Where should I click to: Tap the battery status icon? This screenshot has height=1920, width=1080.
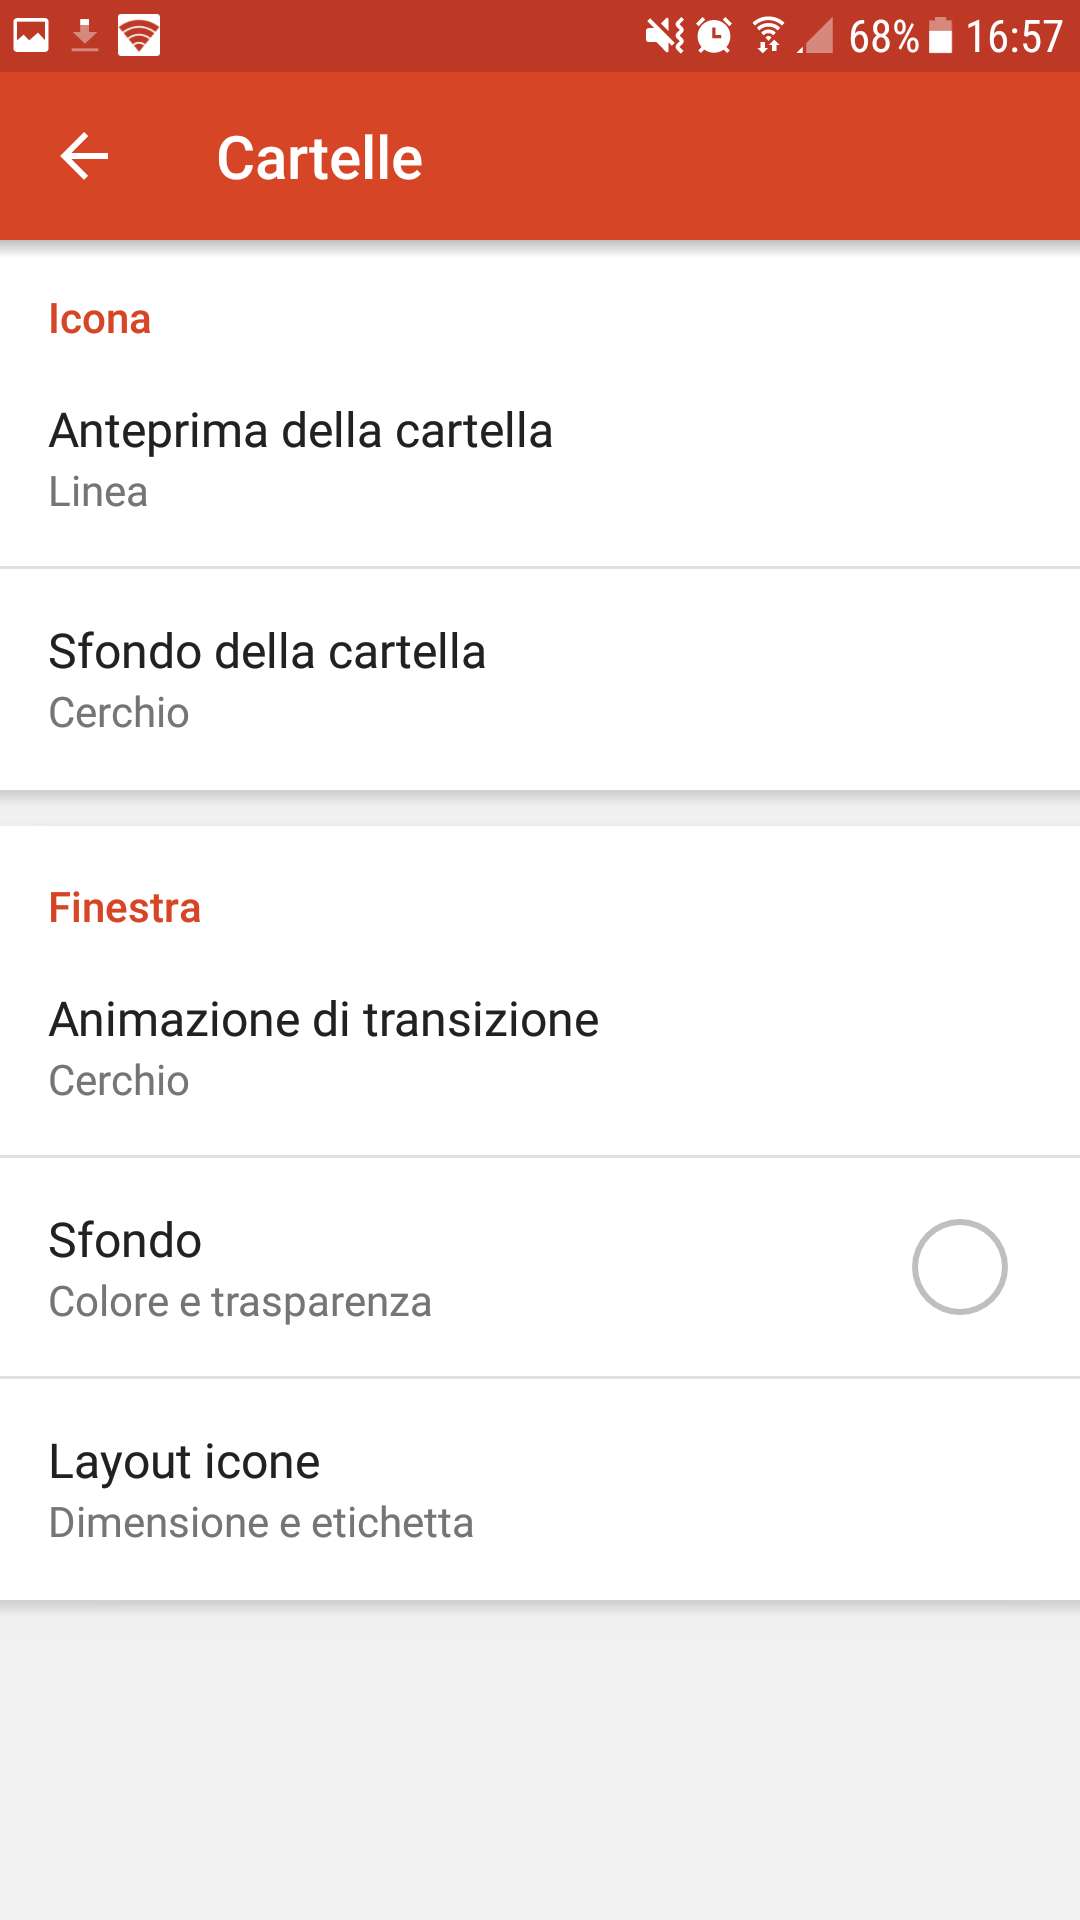pyautogui.click(x=940, y=36)
